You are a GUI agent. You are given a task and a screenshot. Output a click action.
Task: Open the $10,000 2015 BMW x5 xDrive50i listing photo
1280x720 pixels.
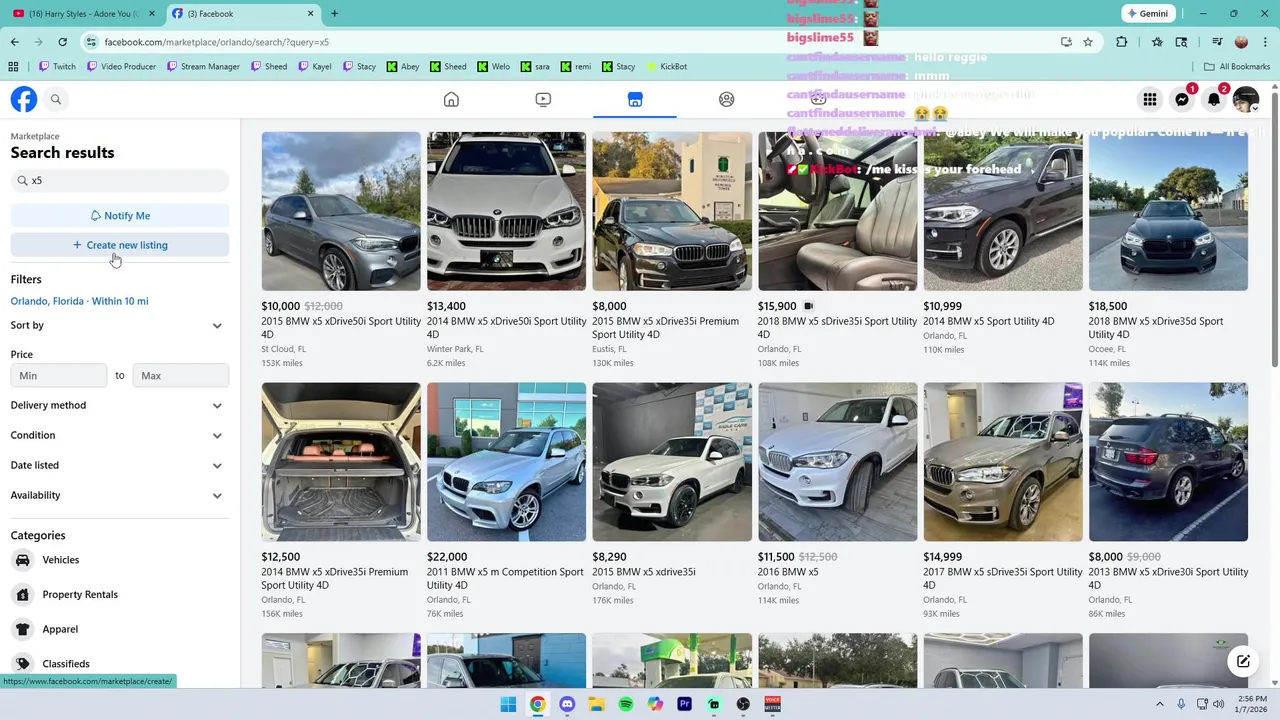[341, 211]
